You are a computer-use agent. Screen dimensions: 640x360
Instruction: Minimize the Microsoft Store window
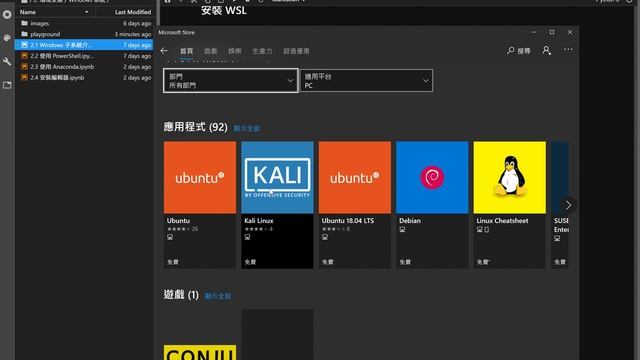click(x=533, y=32)
